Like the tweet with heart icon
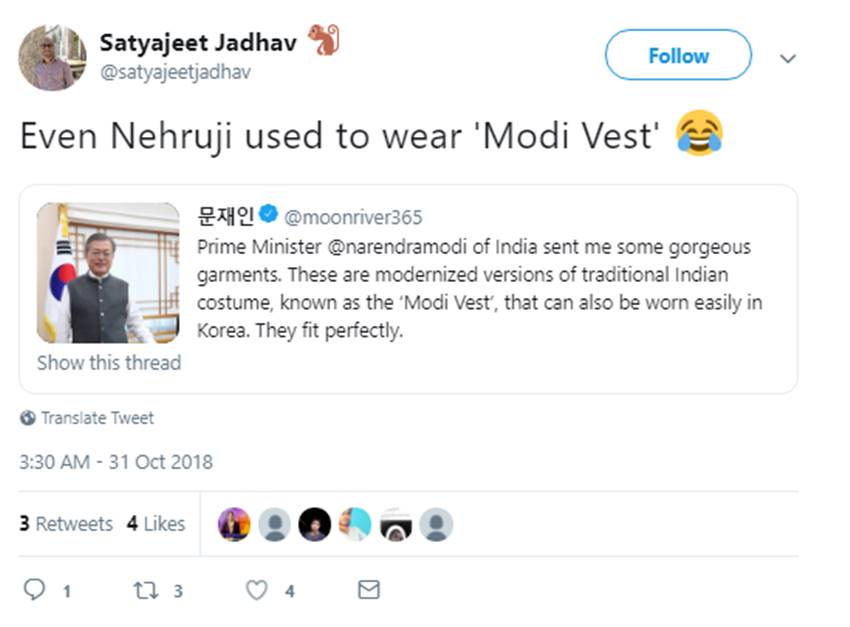The height and width of the screenshot is (627, 850). (257, 590)
